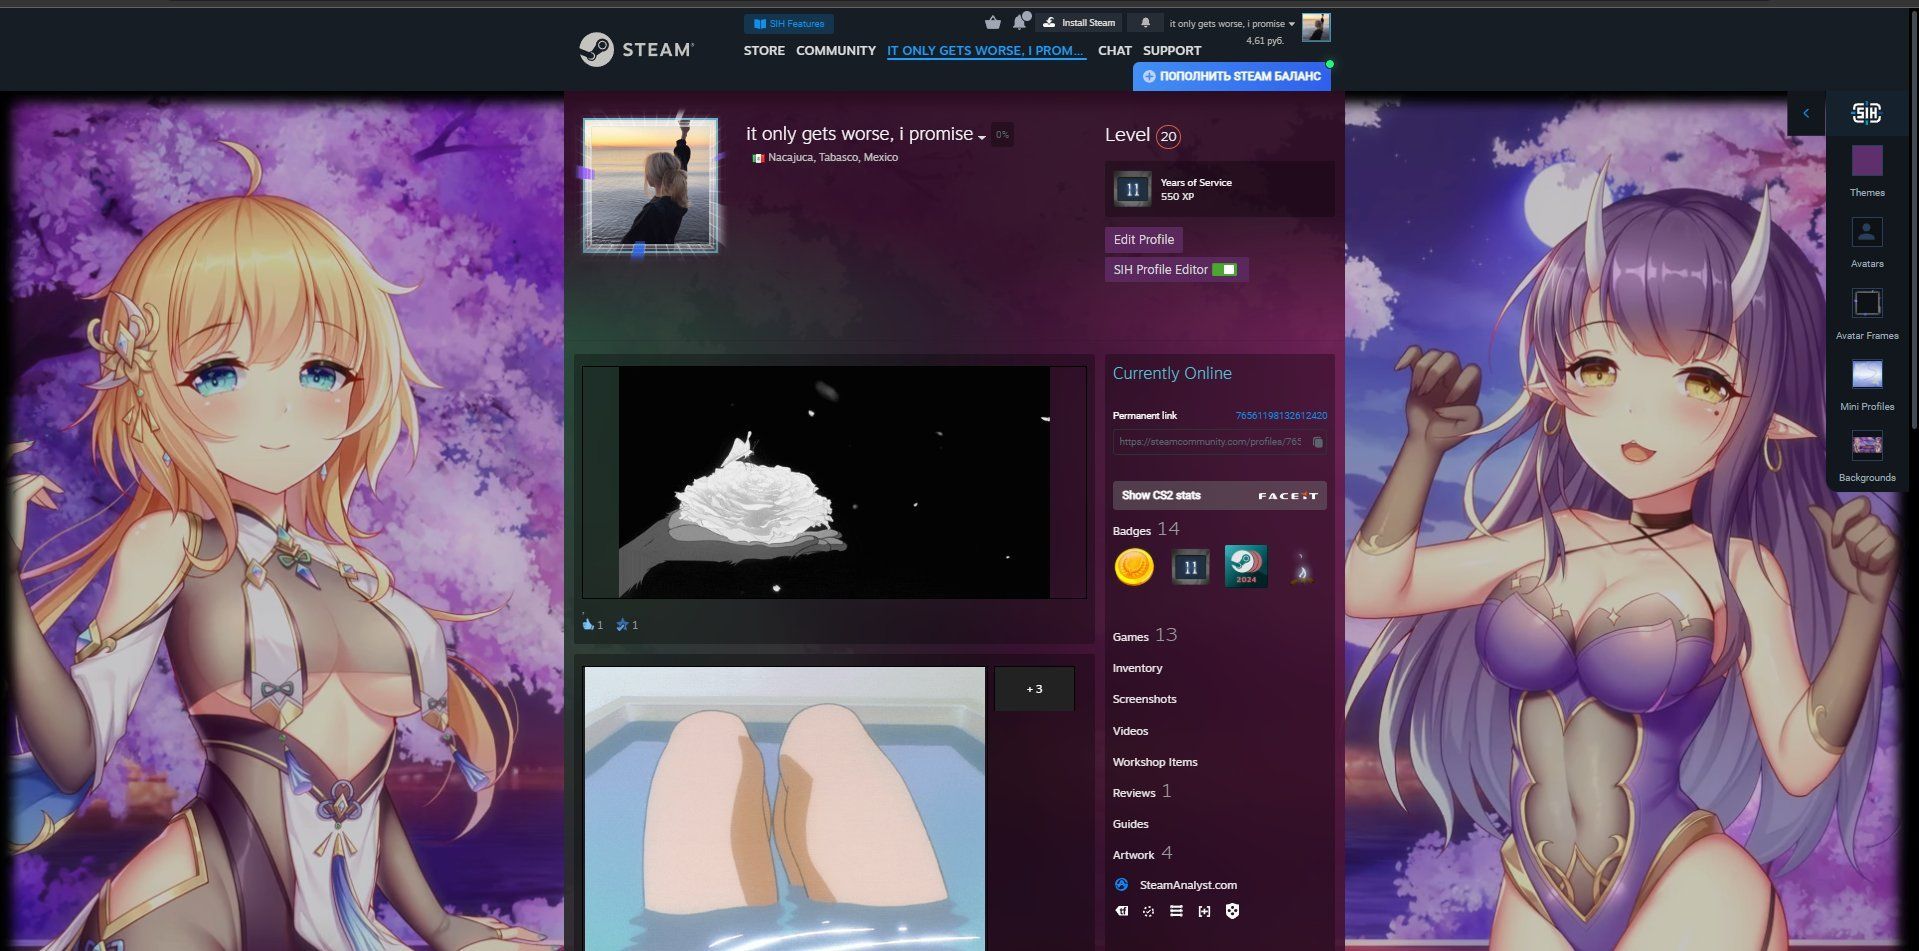Viewport: 1919px width, 951px height.
Task: Click the shield icon below SteamAnalyst.com
Action: coord(1232,911)
